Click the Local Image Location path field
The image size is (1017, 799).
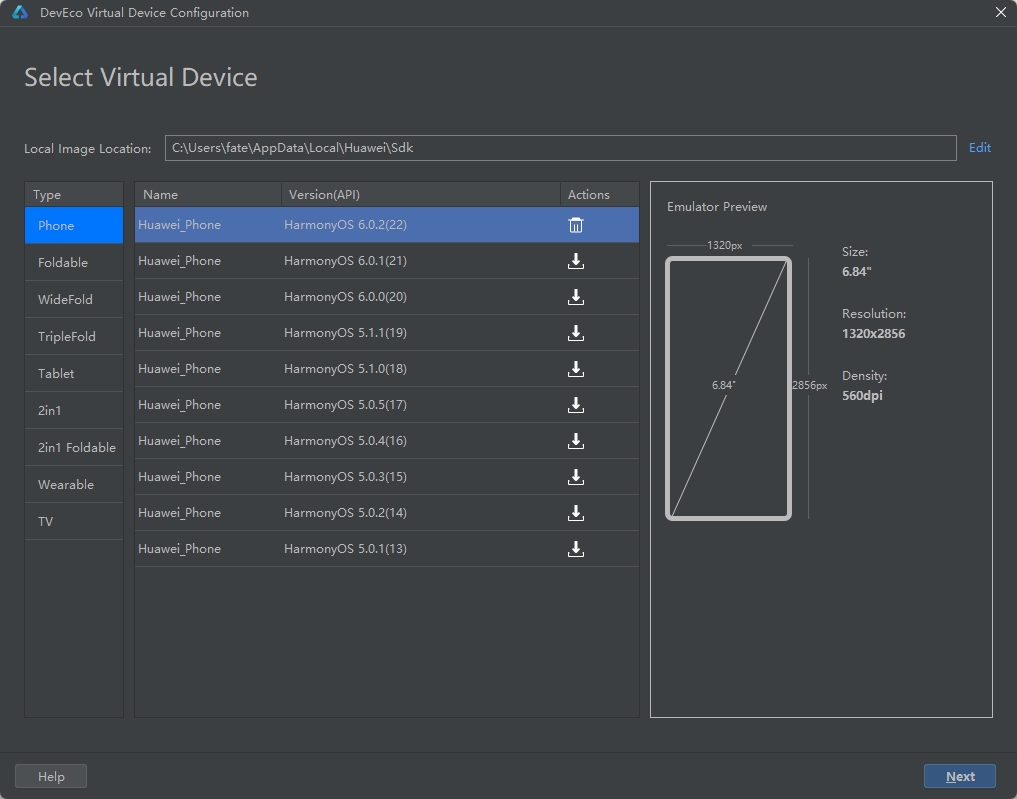(560, 148)
